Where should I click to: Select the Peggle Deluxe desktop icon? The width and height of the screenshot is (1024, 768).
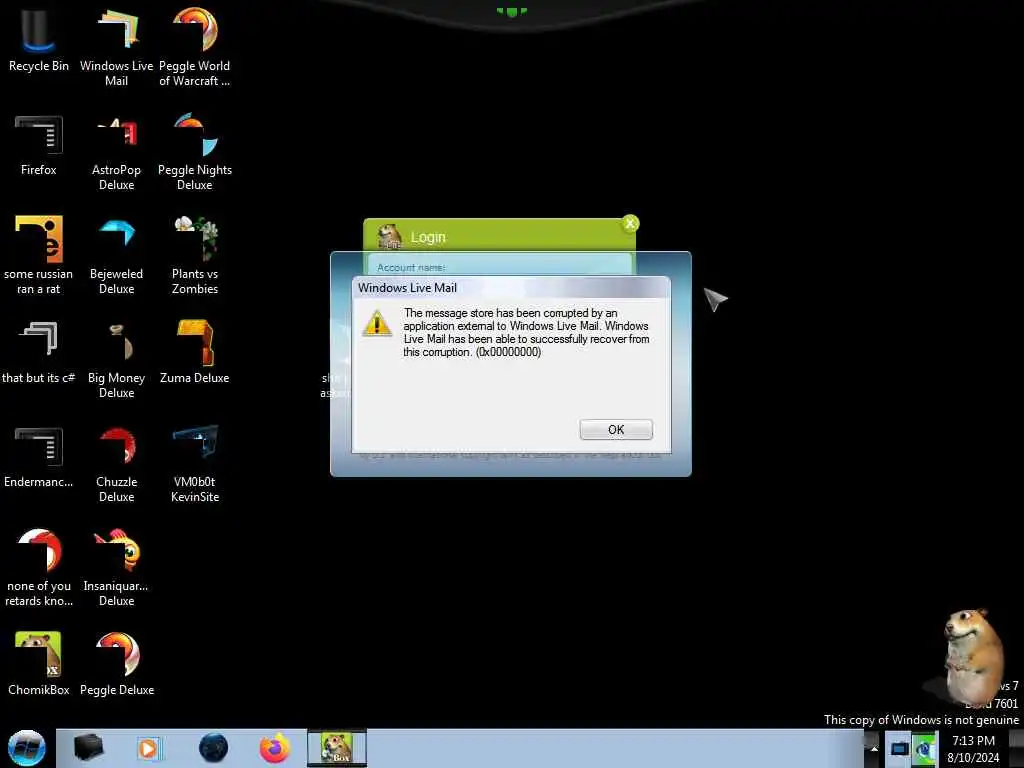pyautogui.click(x=116, y=664)
